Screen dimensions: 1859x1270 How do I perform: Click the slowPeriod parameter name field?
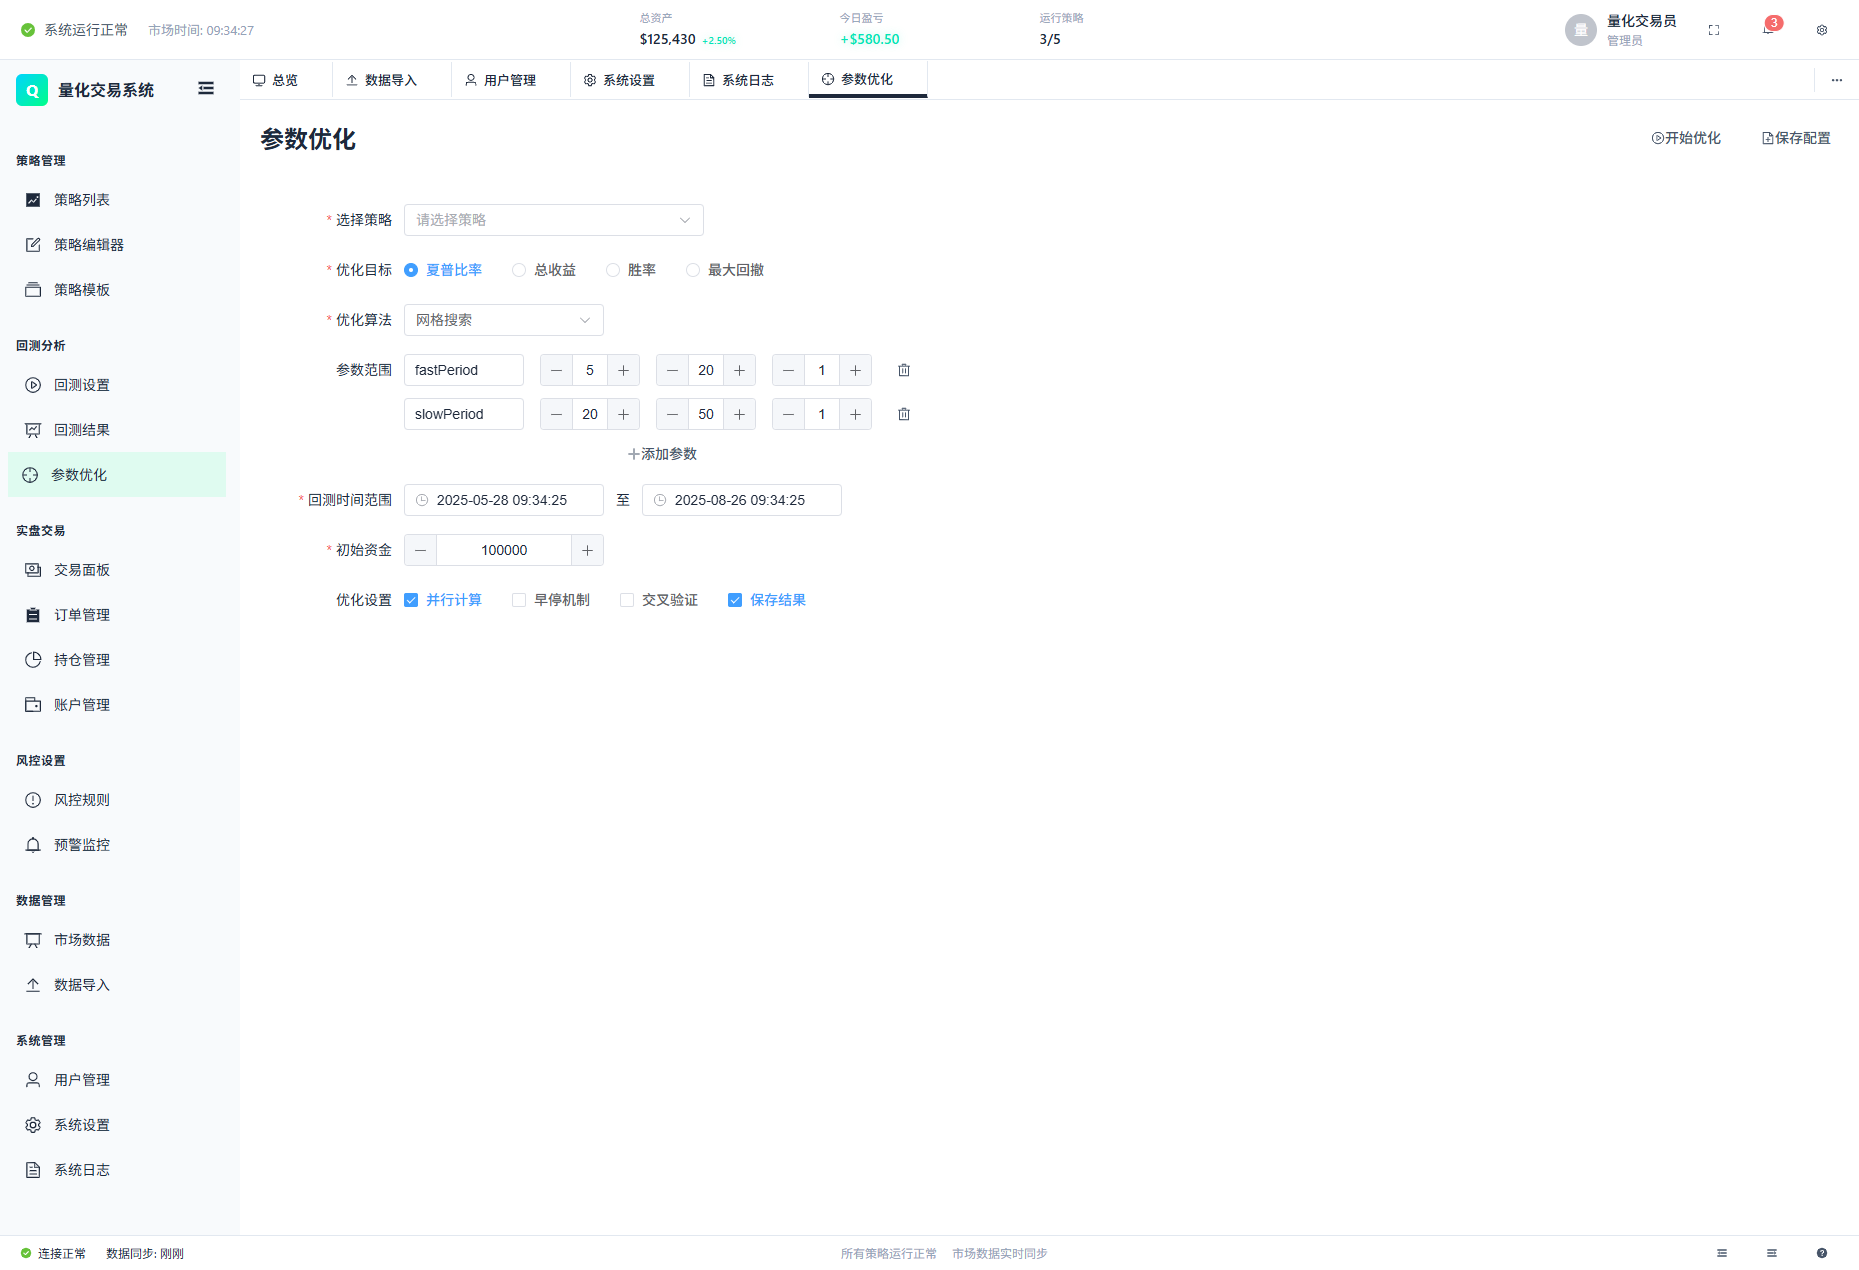pyautogui.click(x=464, y=414)
